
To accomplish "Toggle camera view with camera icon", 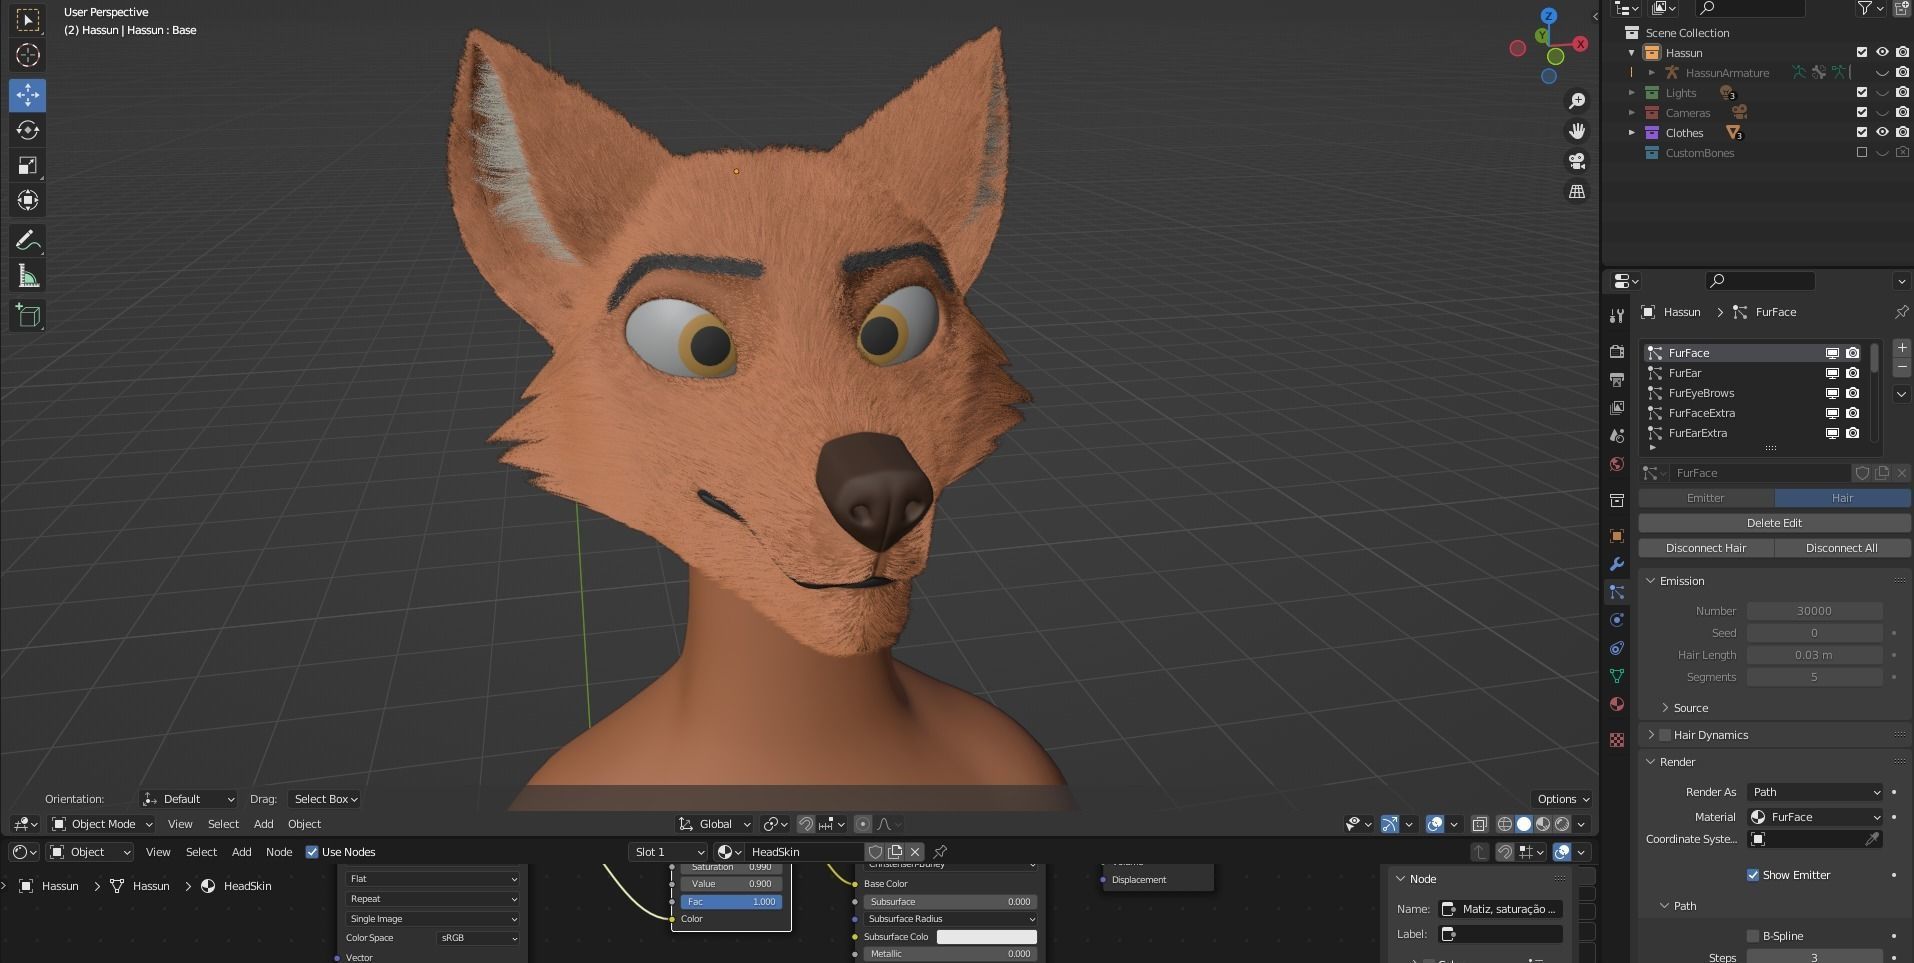I will click(1577, 161).
